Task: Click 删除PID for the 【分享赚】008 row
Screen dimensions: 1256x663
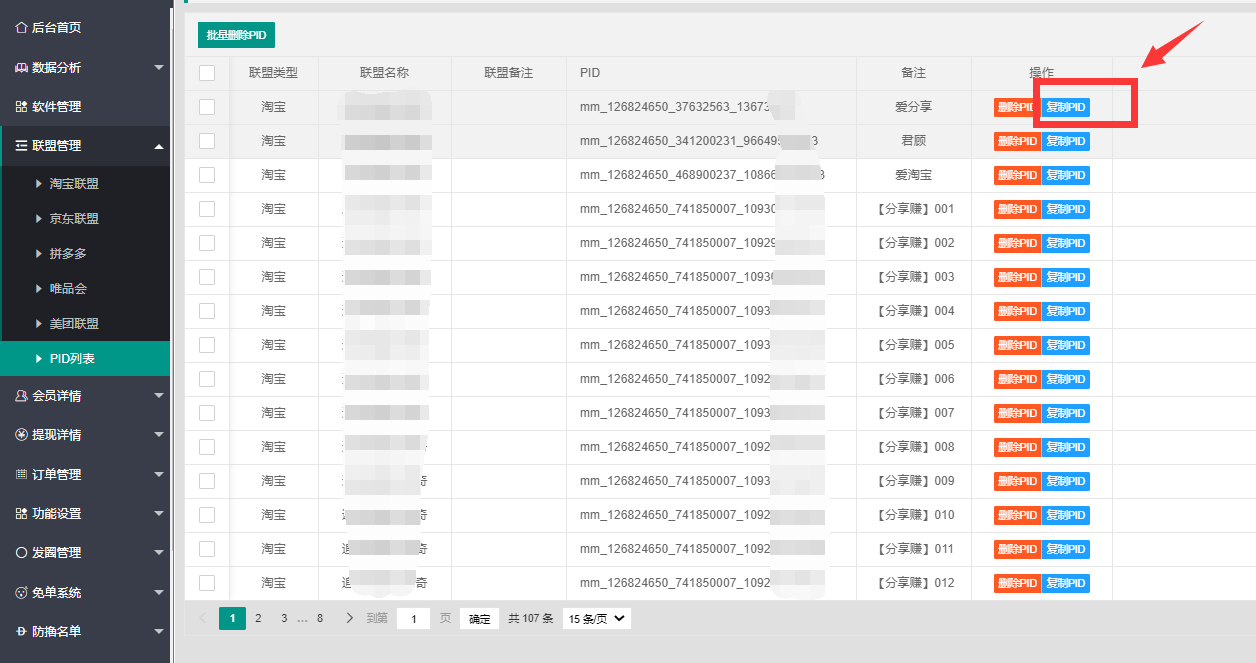Action: point(1017,447)
